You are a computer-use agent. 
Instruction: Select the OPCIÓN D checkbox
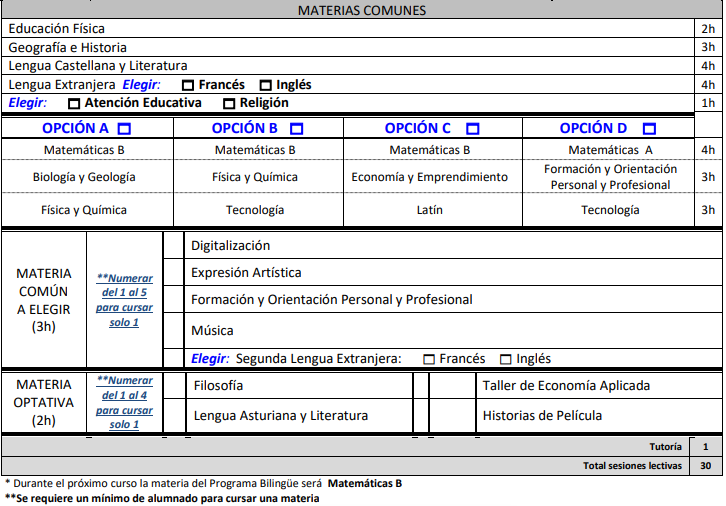tap(649, 129)
